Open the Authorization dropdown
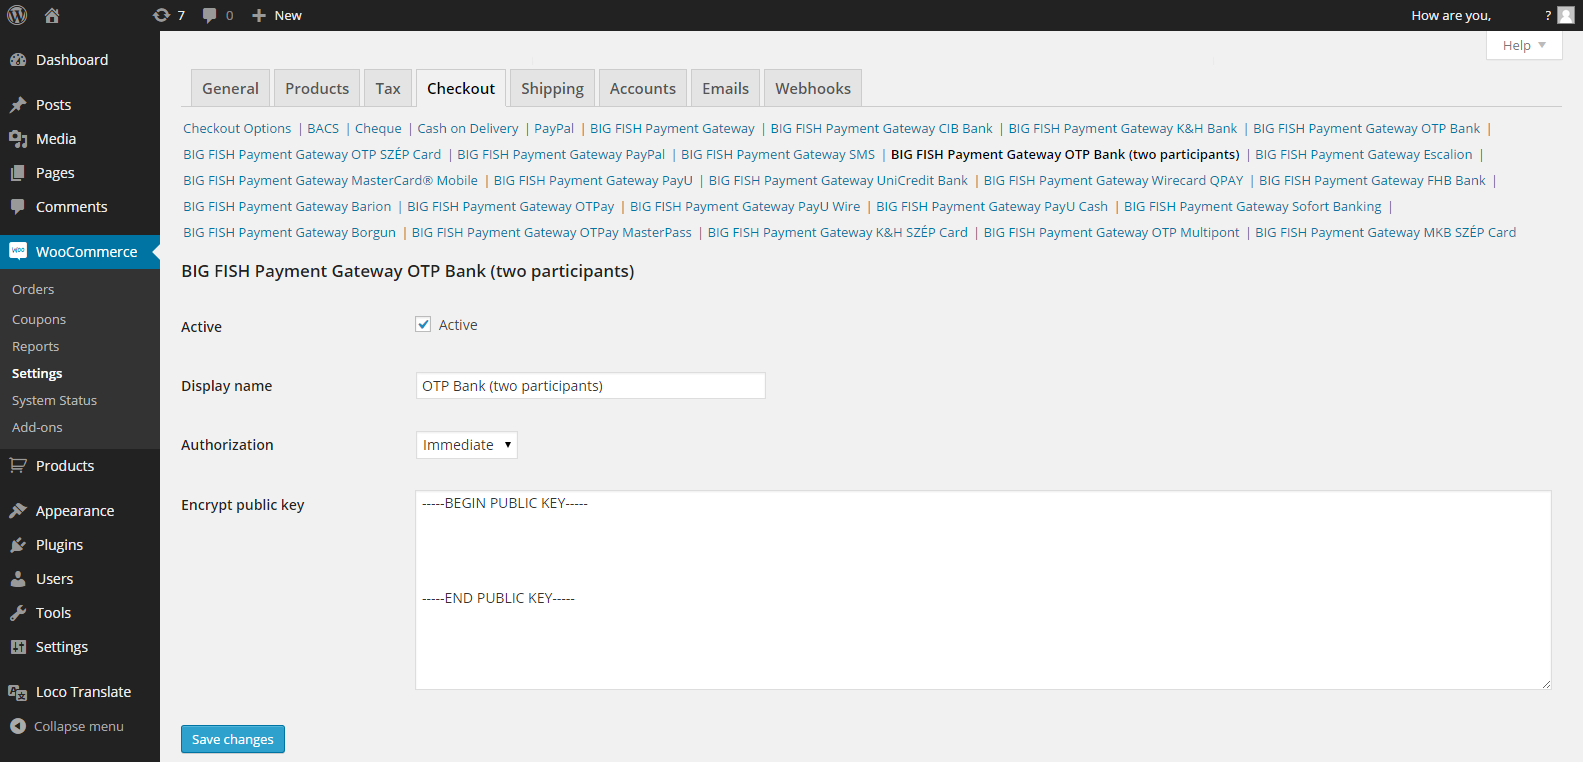The image size is (1583, 762). pos(466,445)
